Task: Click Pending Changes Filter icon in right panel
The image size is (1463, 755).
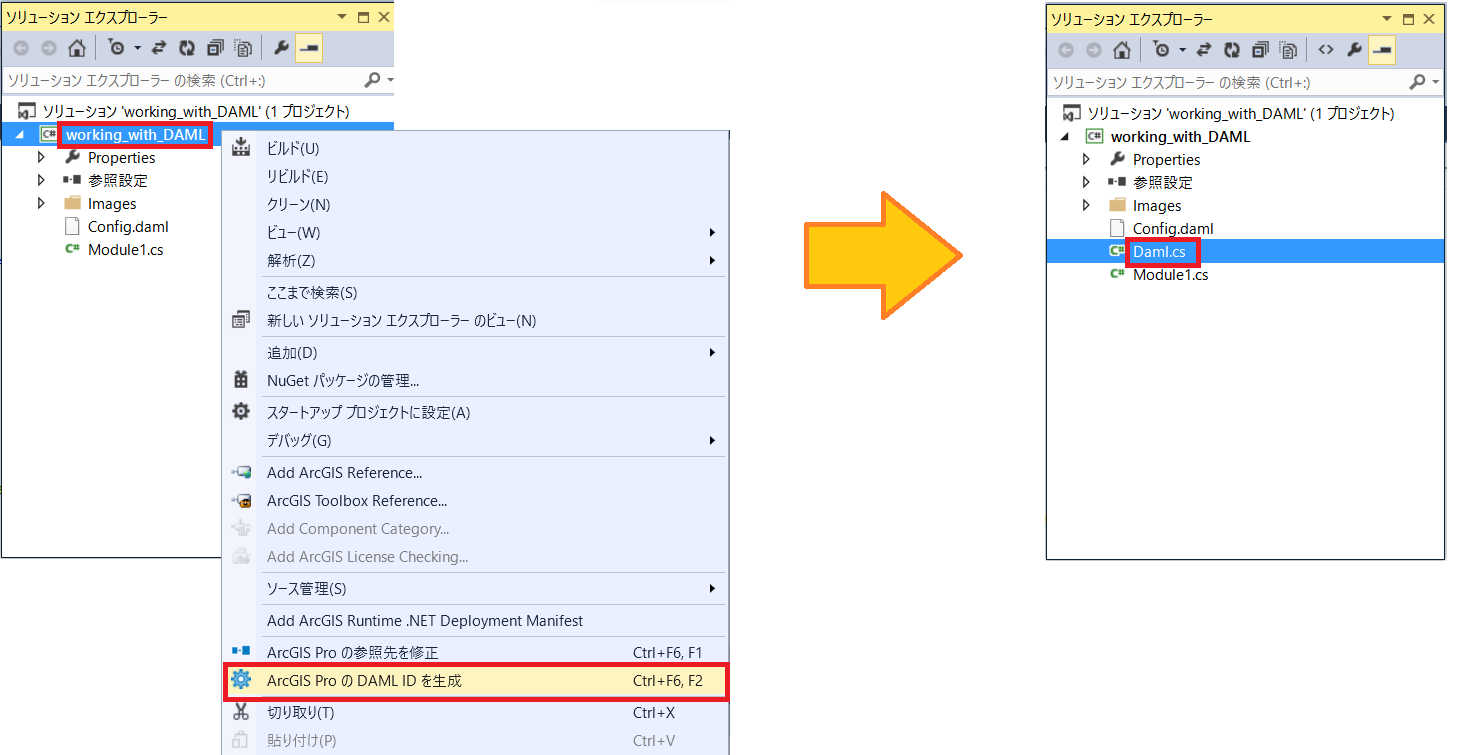Action: coord(1161,50)
